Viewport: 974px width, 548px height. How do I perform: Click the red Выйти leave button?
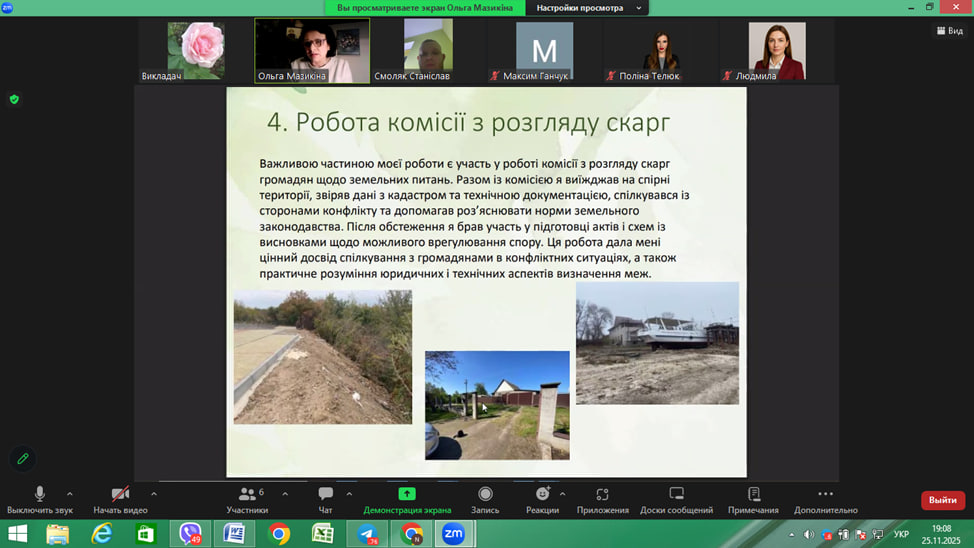pos(942,500)
